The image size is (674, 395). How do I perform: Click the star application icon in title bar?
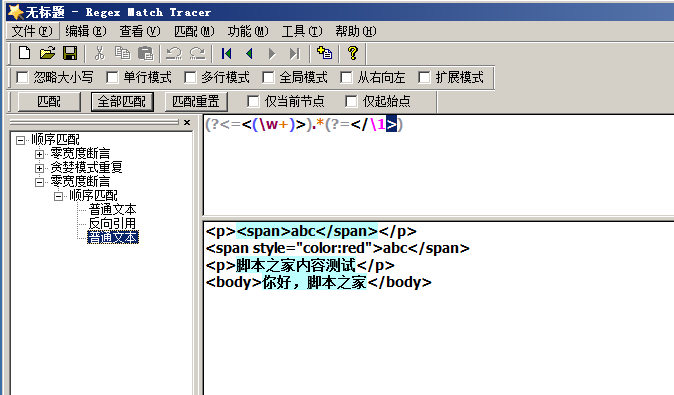(15, 12)
